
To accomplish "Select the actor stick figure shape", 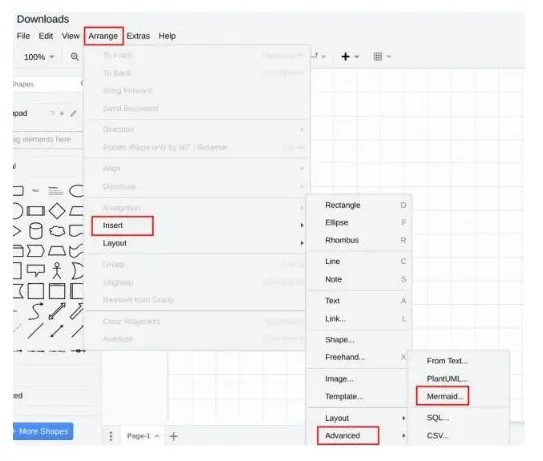I will tap(57, 271).
